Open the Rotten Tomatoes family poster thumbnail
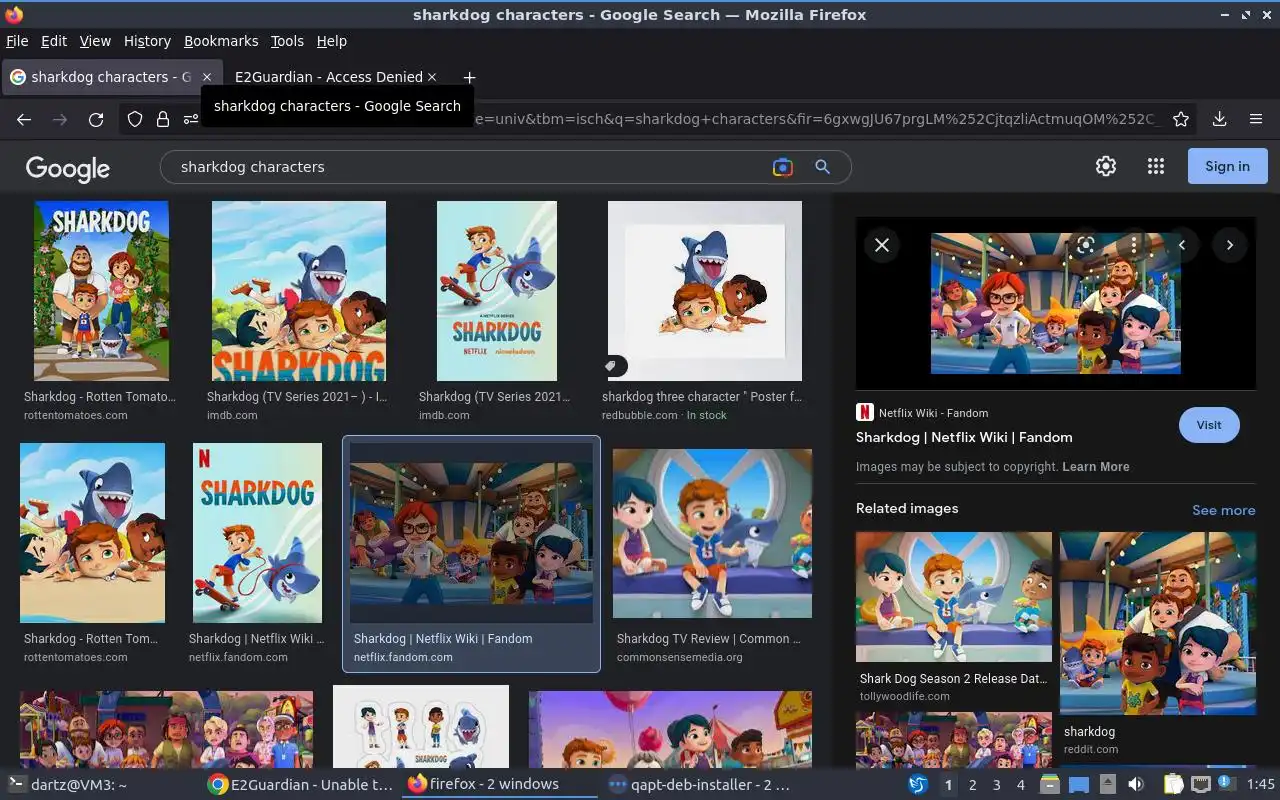Image resolution: width=1280 pixels, height=800 pixels. pyautogui.click(x=101, y=291)
